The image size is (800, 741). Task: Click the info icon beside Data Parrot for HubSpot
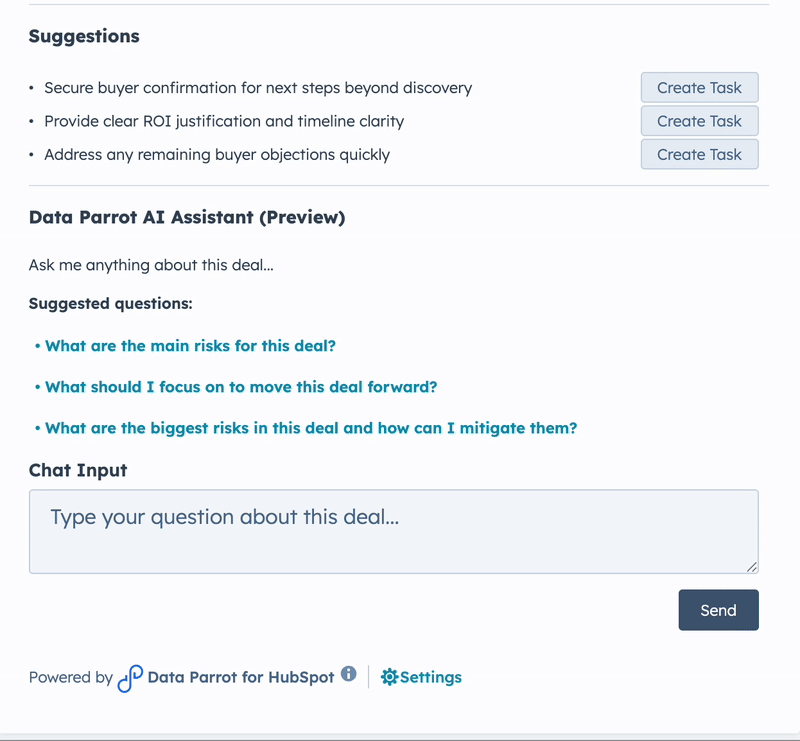tap(348, 674)
